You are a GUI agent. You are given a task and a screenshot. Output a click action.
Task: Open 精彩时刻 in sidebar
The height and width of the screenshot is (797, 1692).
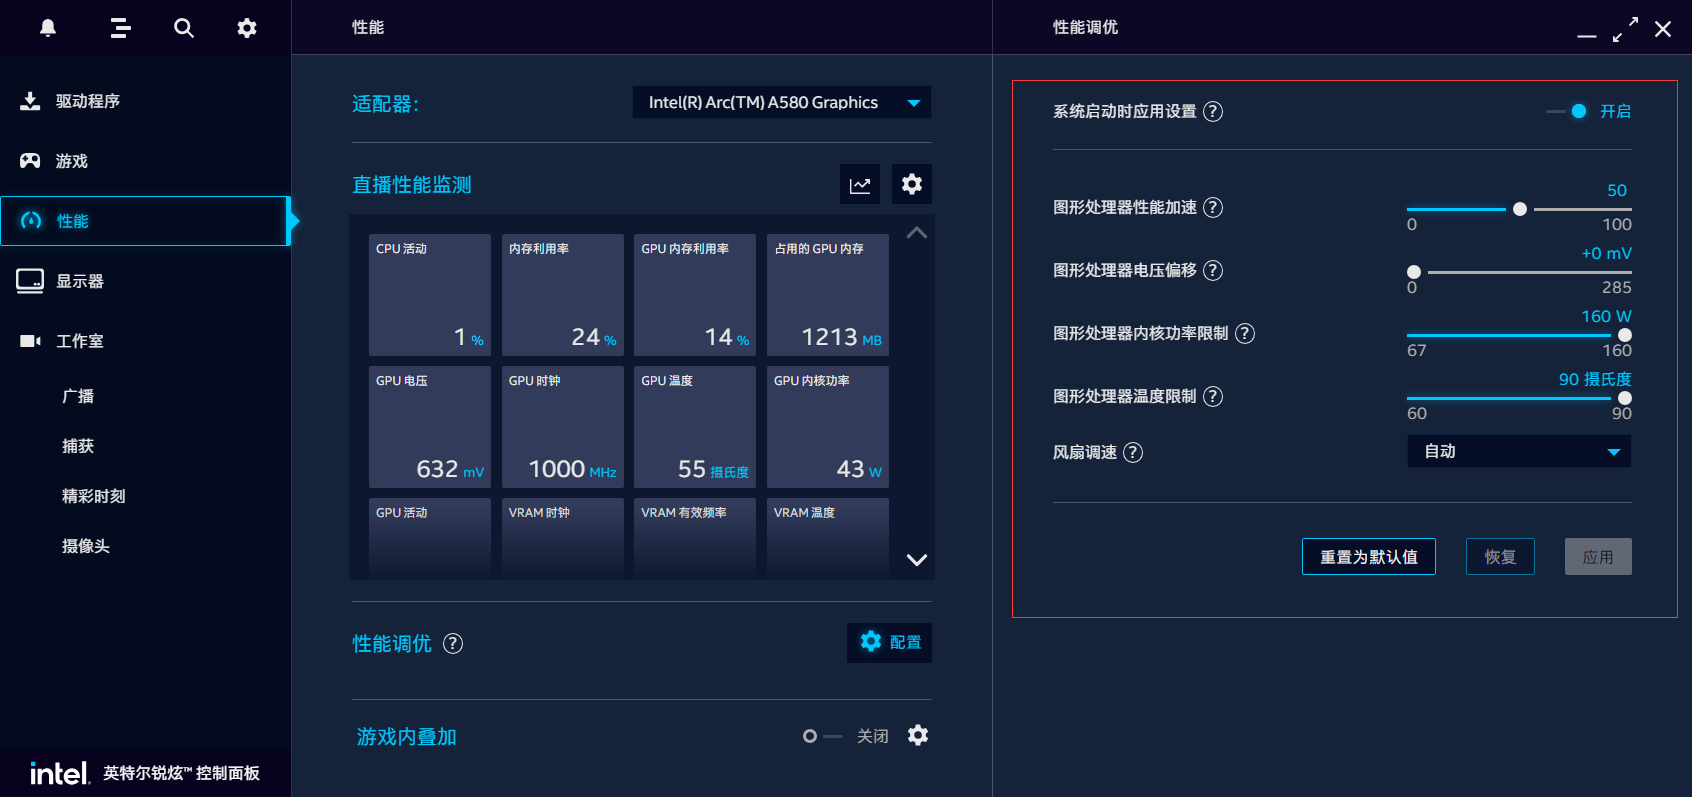[x=94, y=496]
